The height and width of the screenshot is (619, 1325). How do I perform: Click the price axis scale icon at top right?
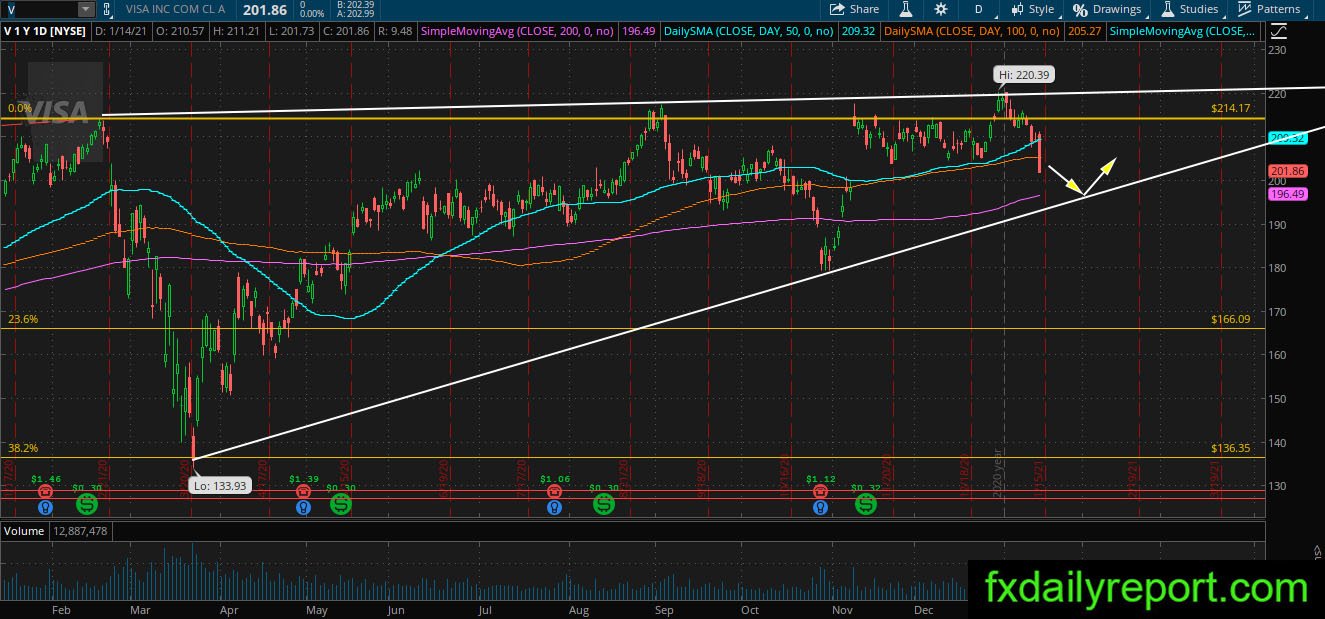click(x=1278, y=31)
